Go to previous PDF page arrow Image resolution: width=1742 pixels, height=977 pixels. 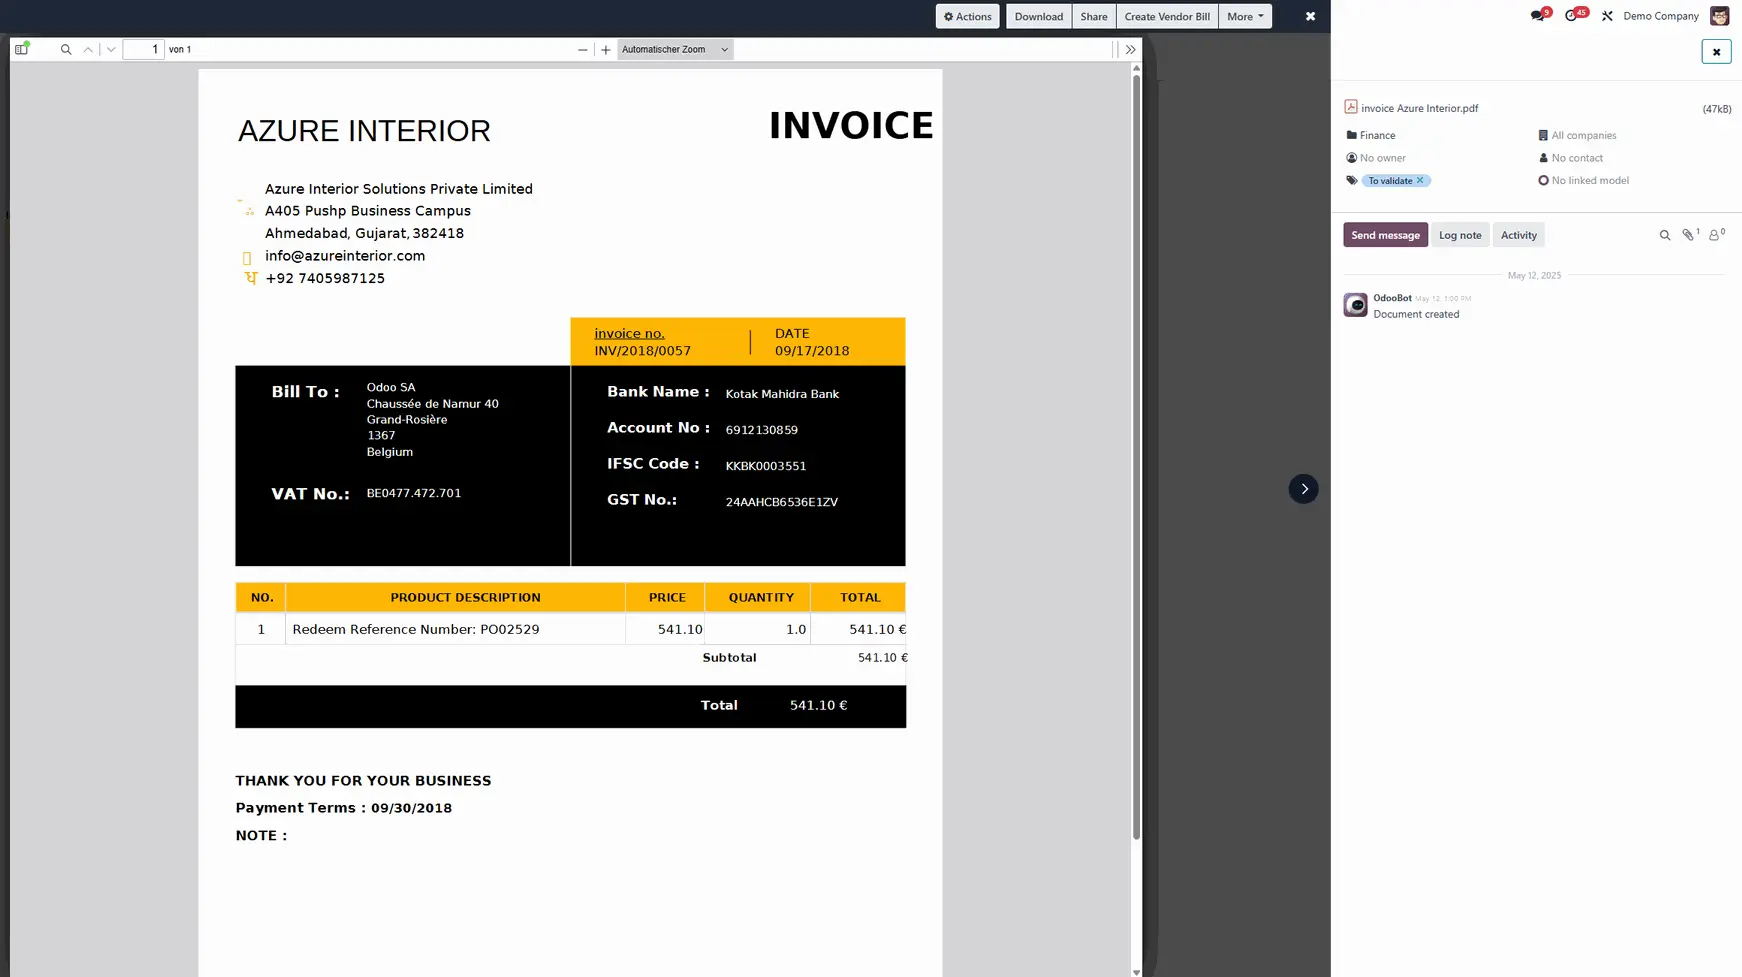tap(88, 49)
